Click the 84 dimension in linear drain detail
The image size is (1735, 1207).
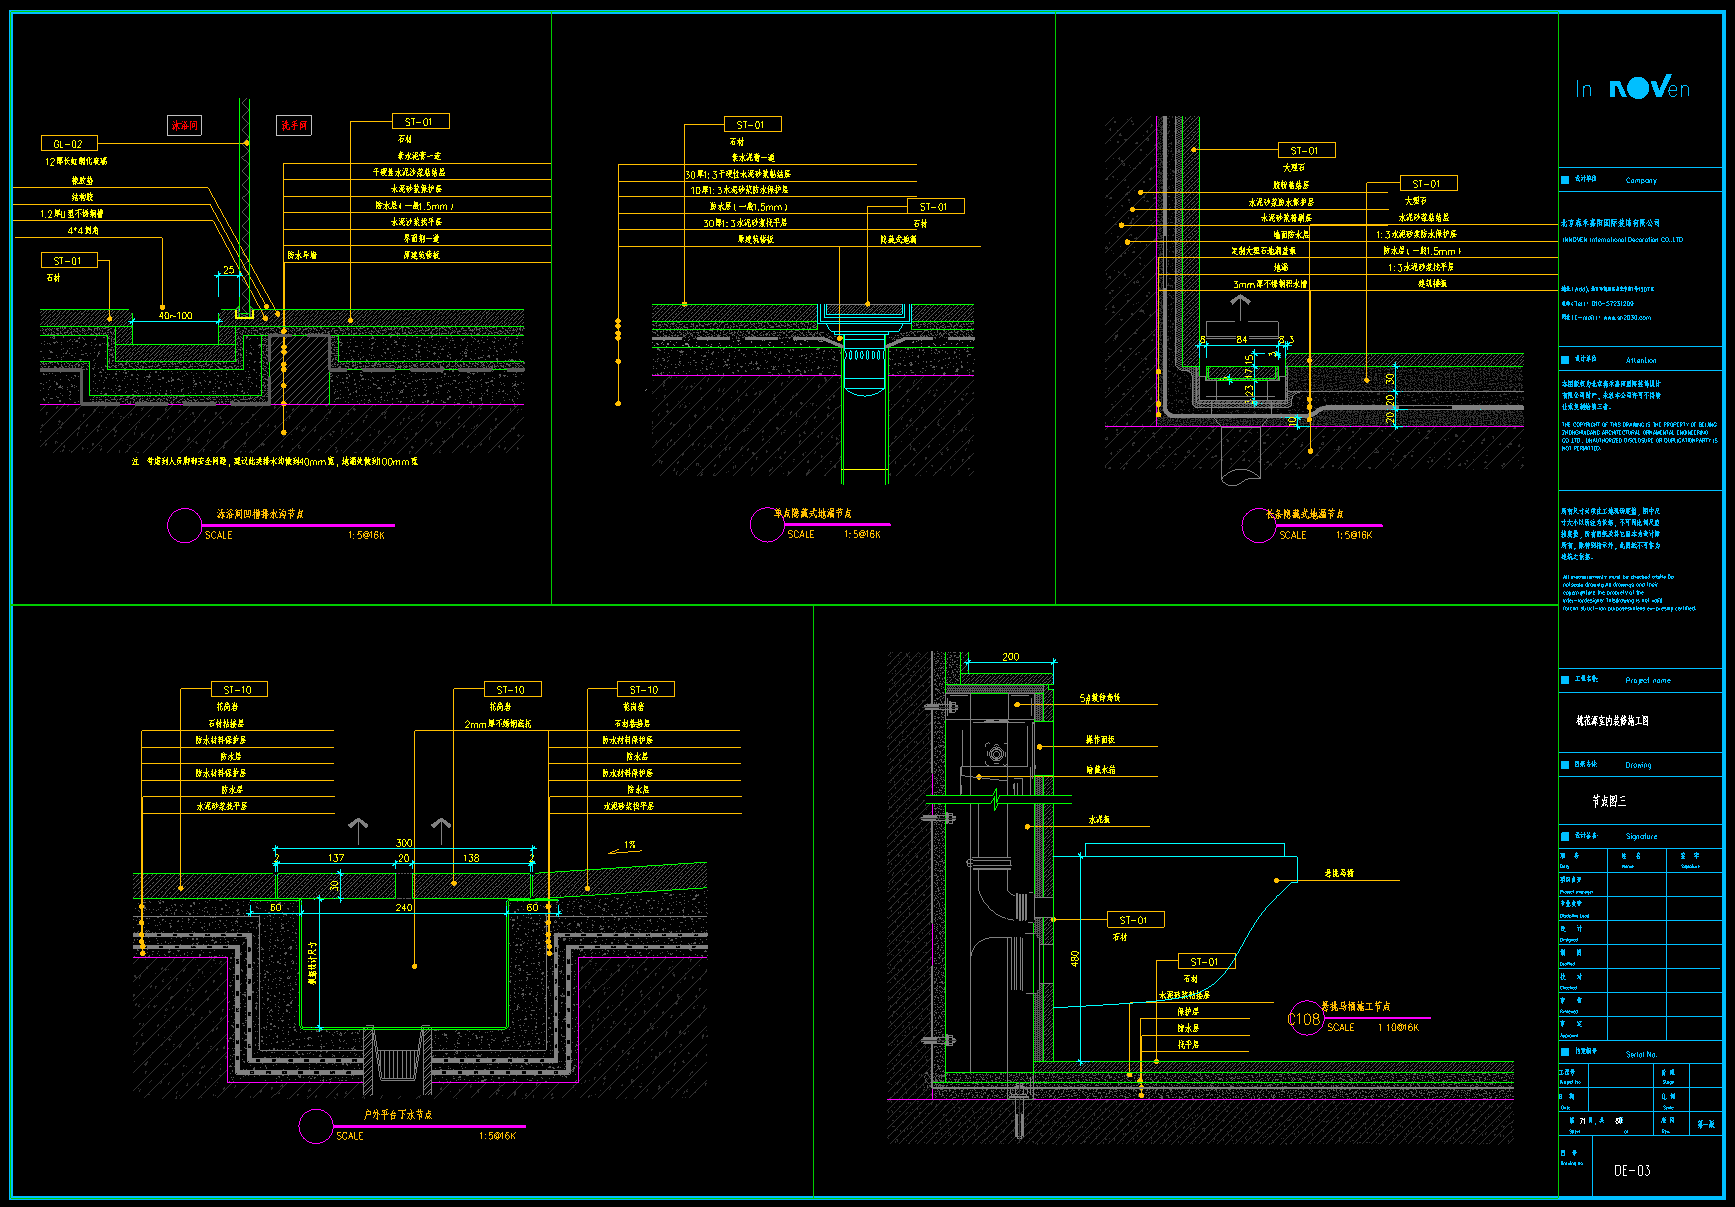[1241, 340]
